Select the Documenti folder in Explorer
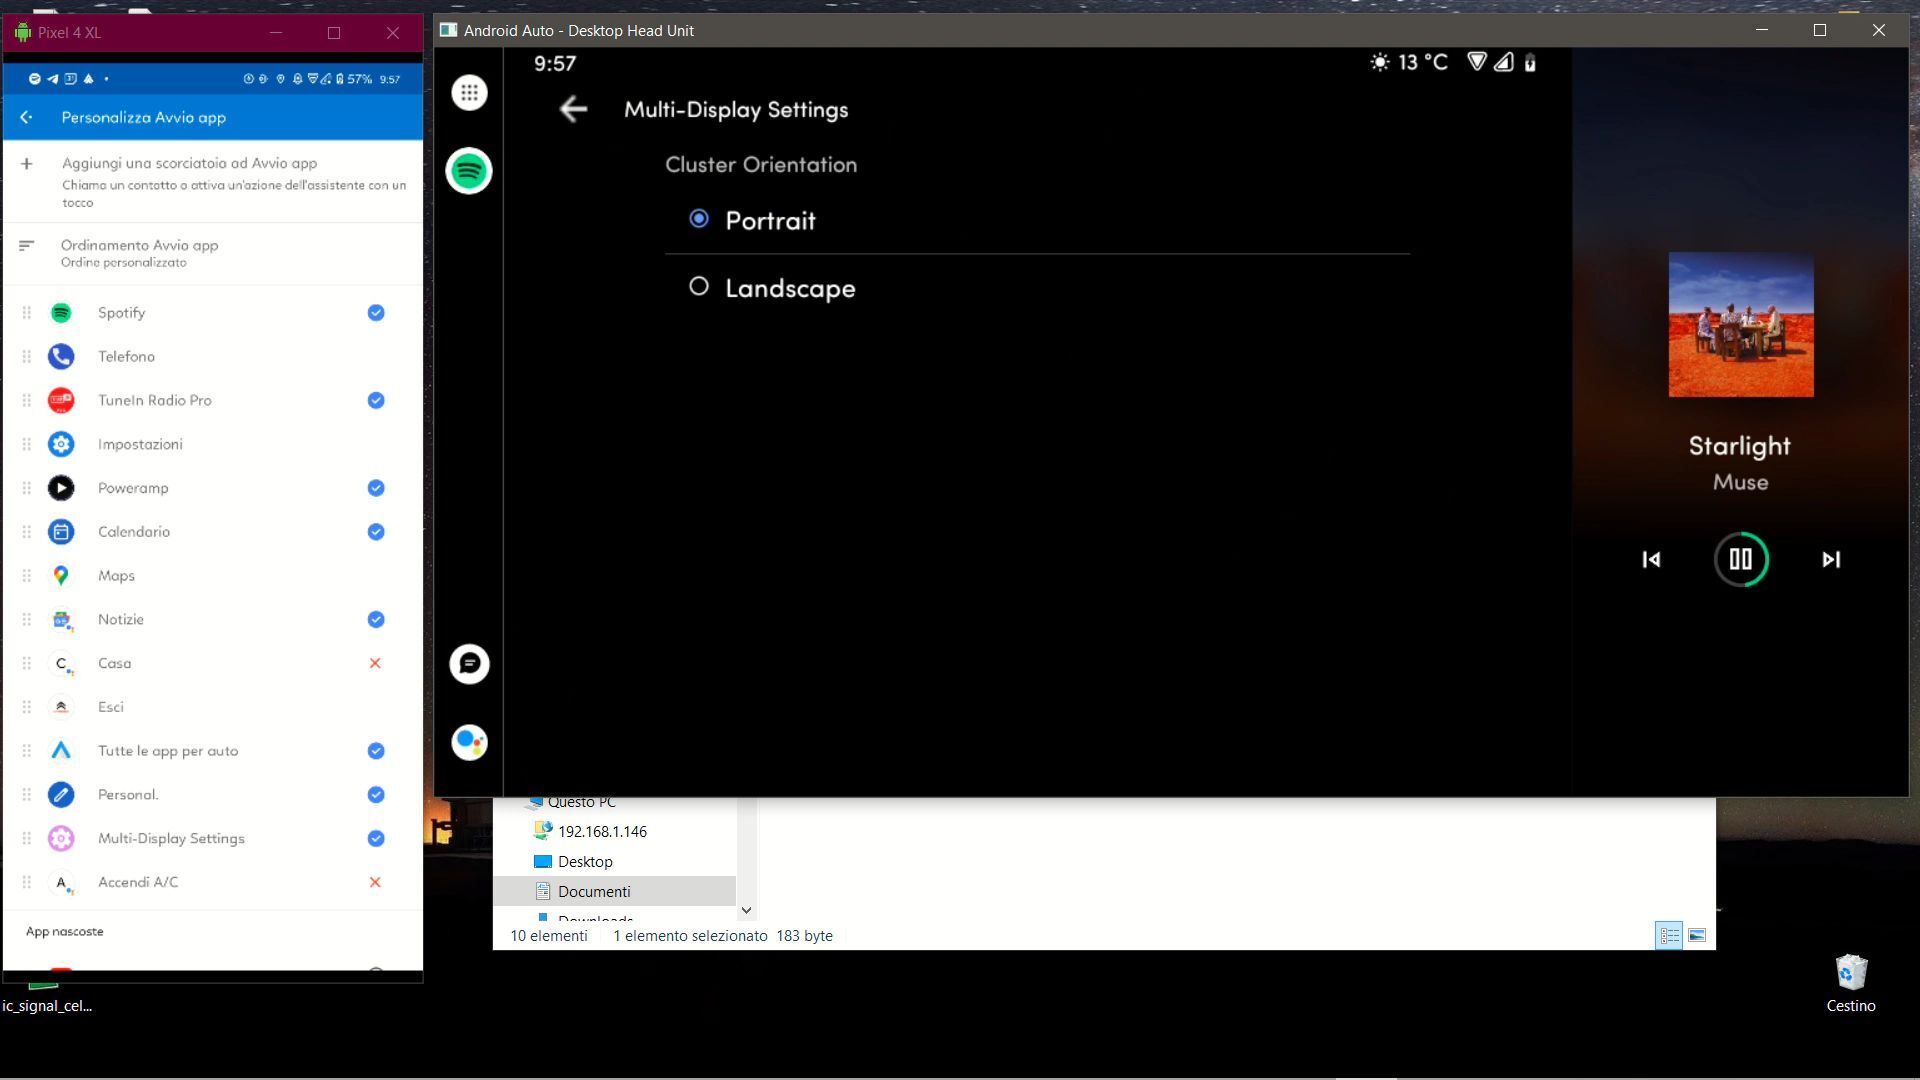Screen dimensions: 1920x1080 [594, 891]
